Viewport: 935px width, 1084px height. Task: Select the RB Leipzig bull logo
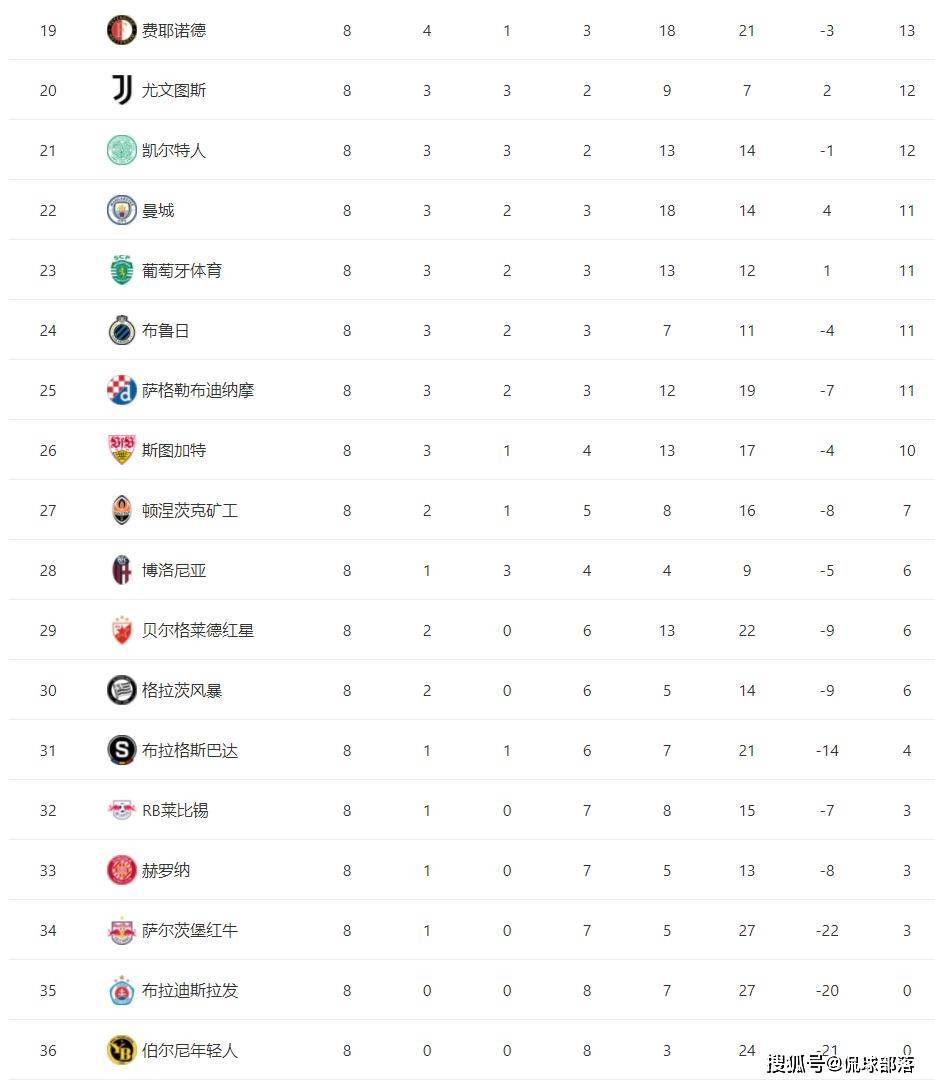click(122, 810)
